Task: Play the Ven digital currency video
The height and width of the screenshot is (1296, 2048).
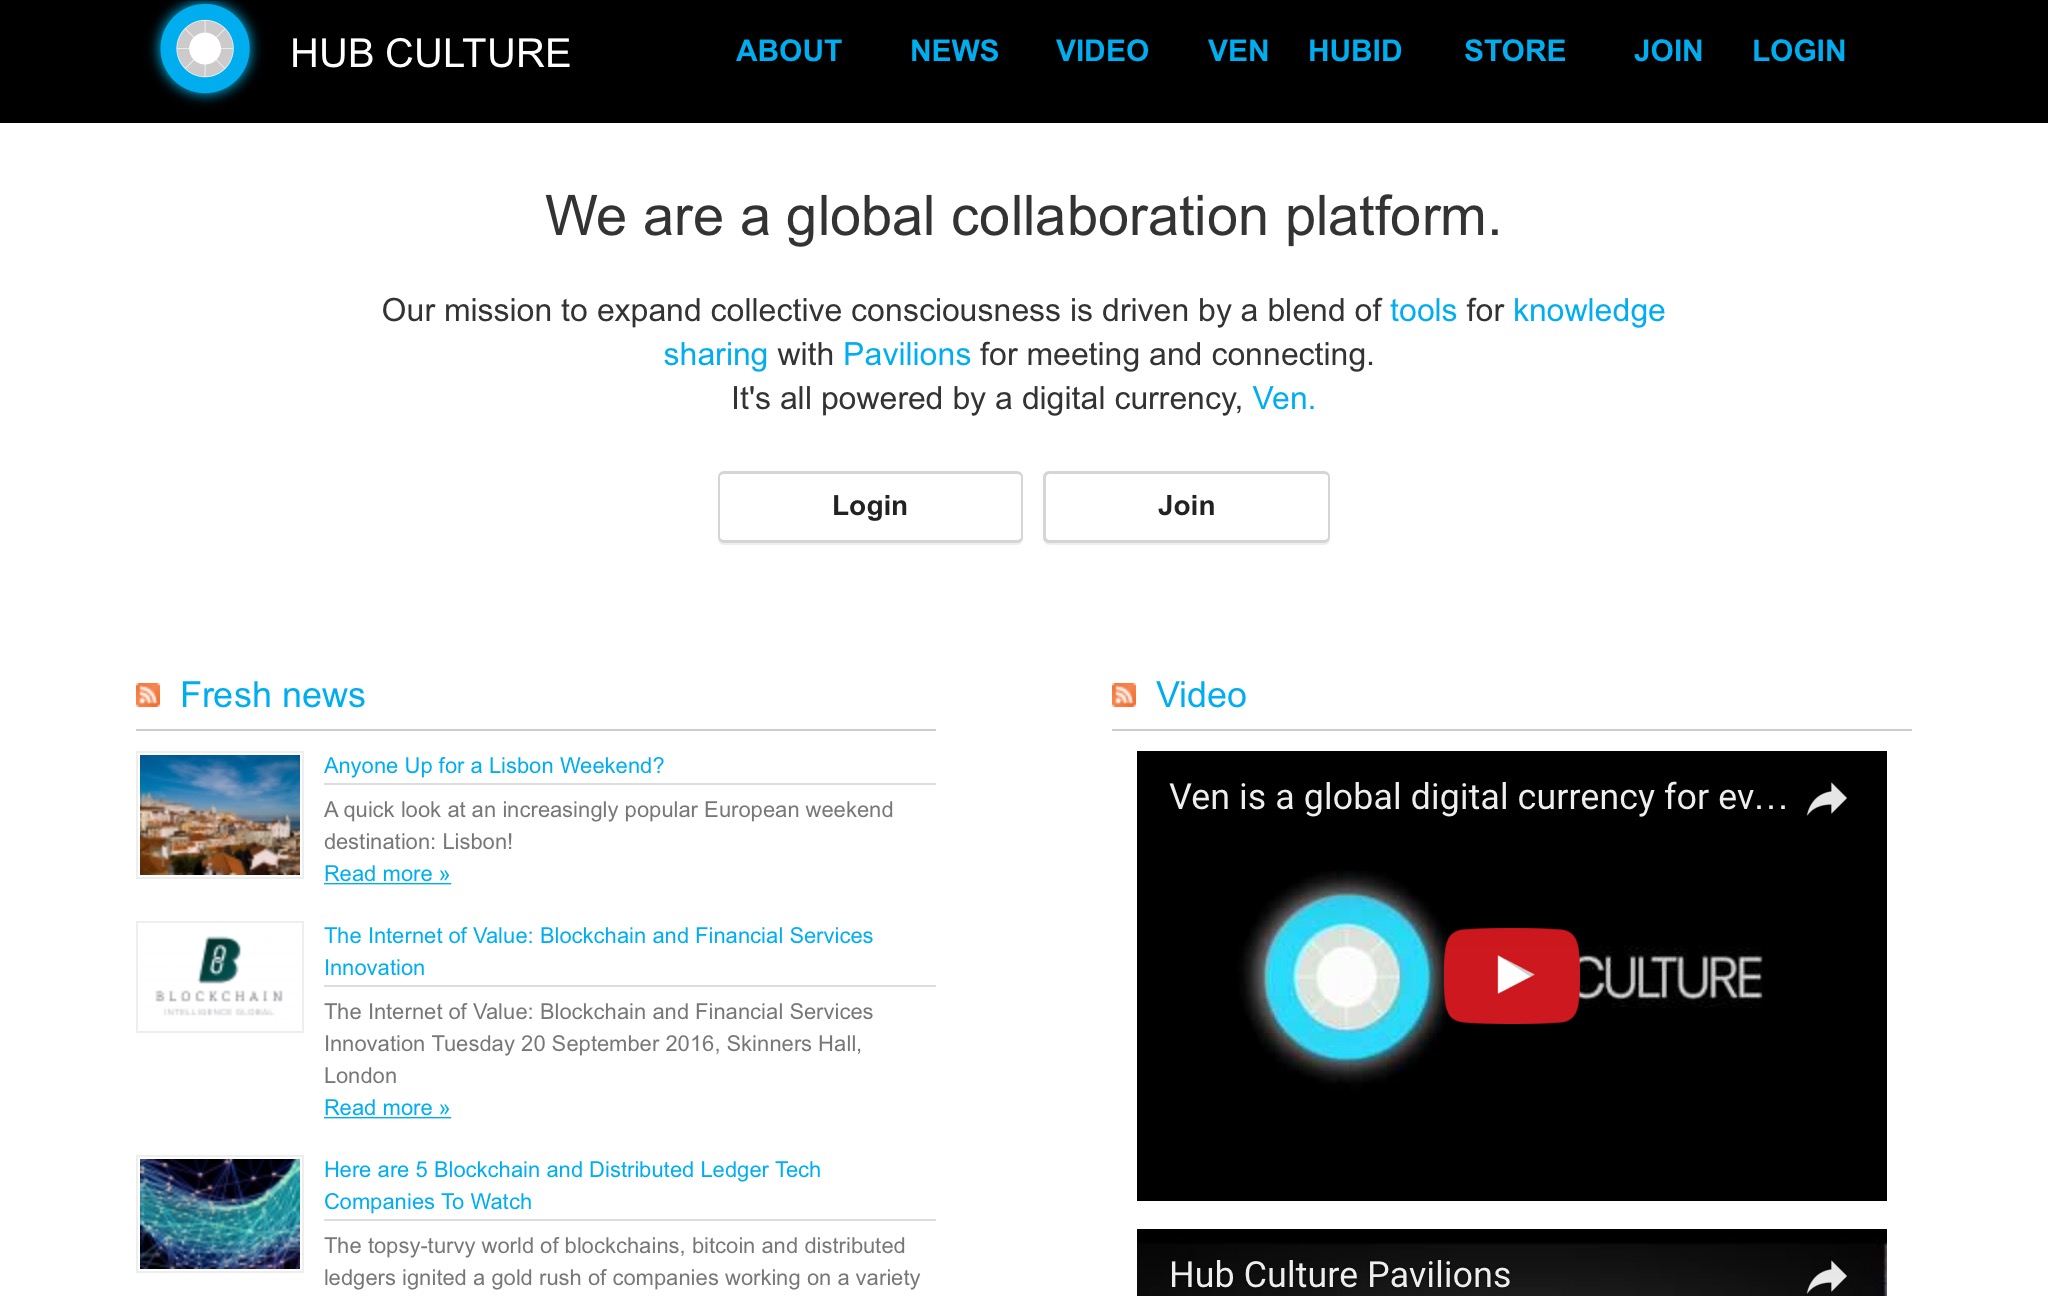Action: click(1511, 976)
